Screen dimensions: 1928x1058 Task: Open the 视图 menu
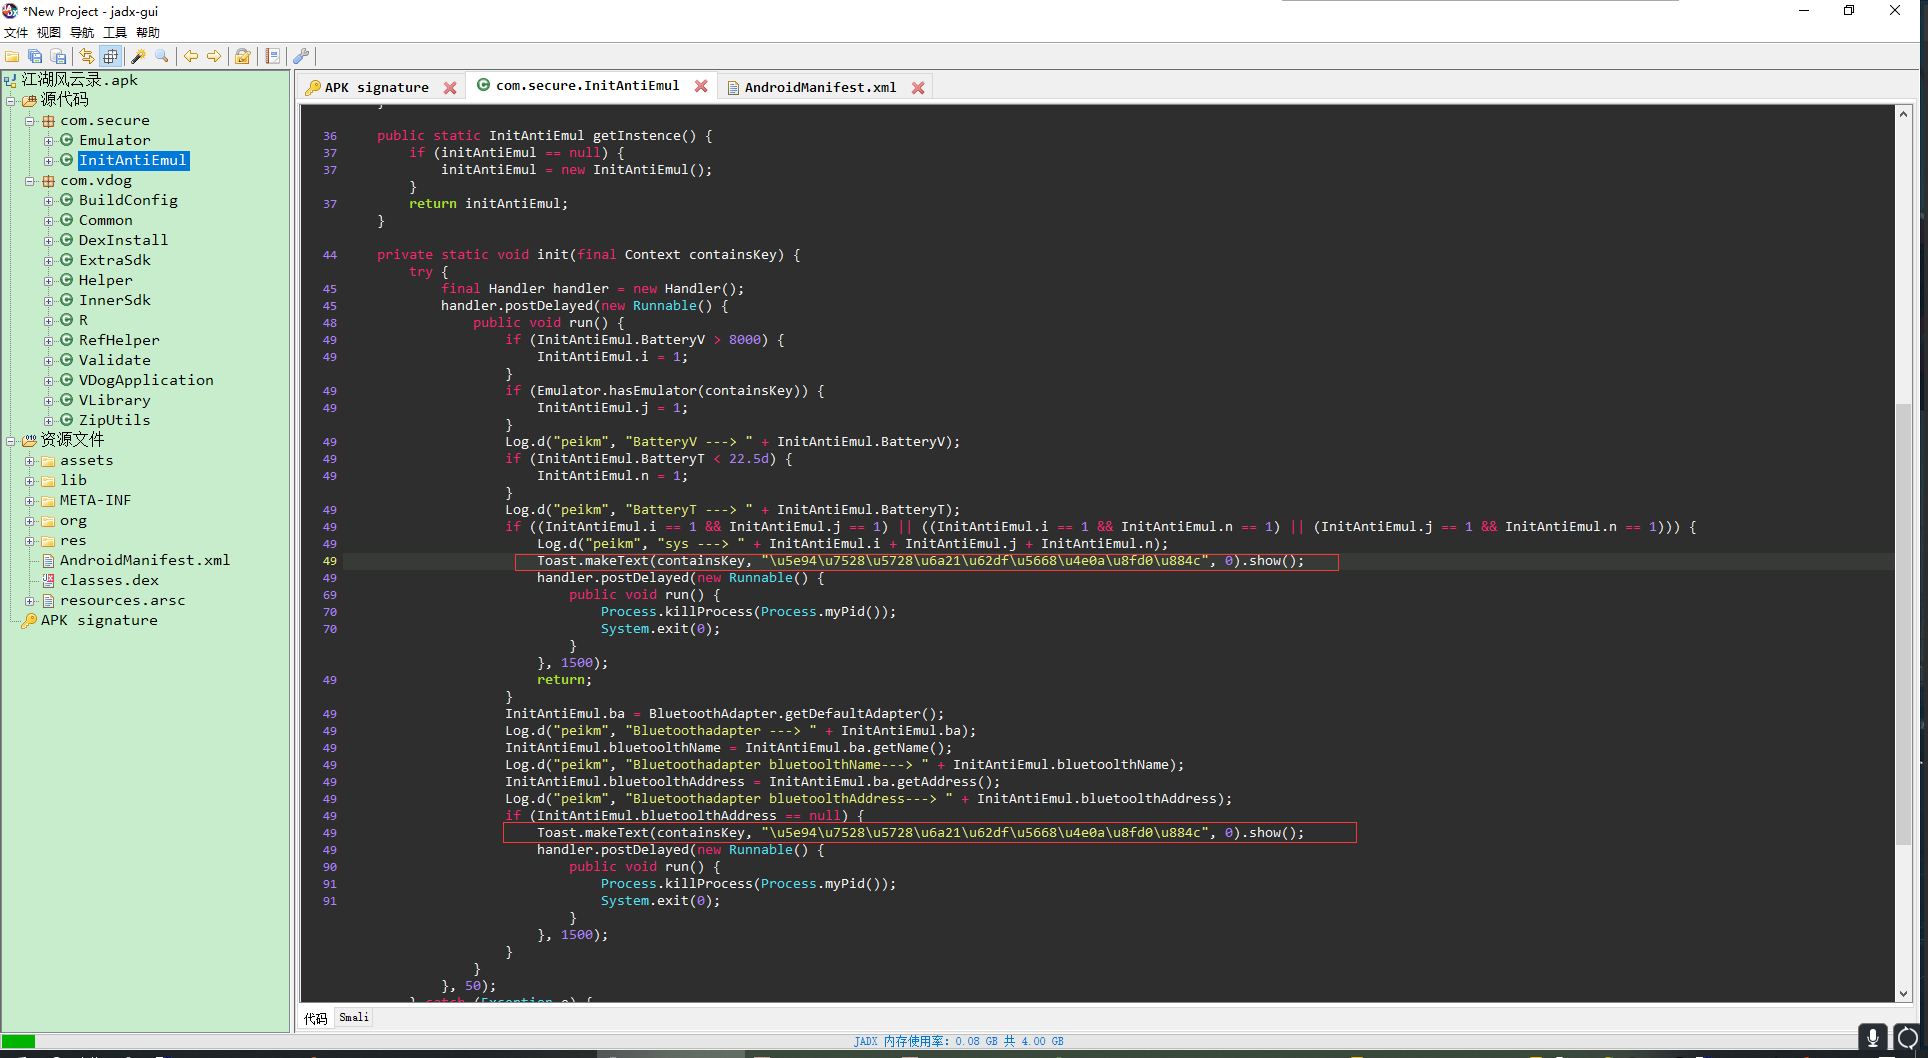click(x=49, y=33)
